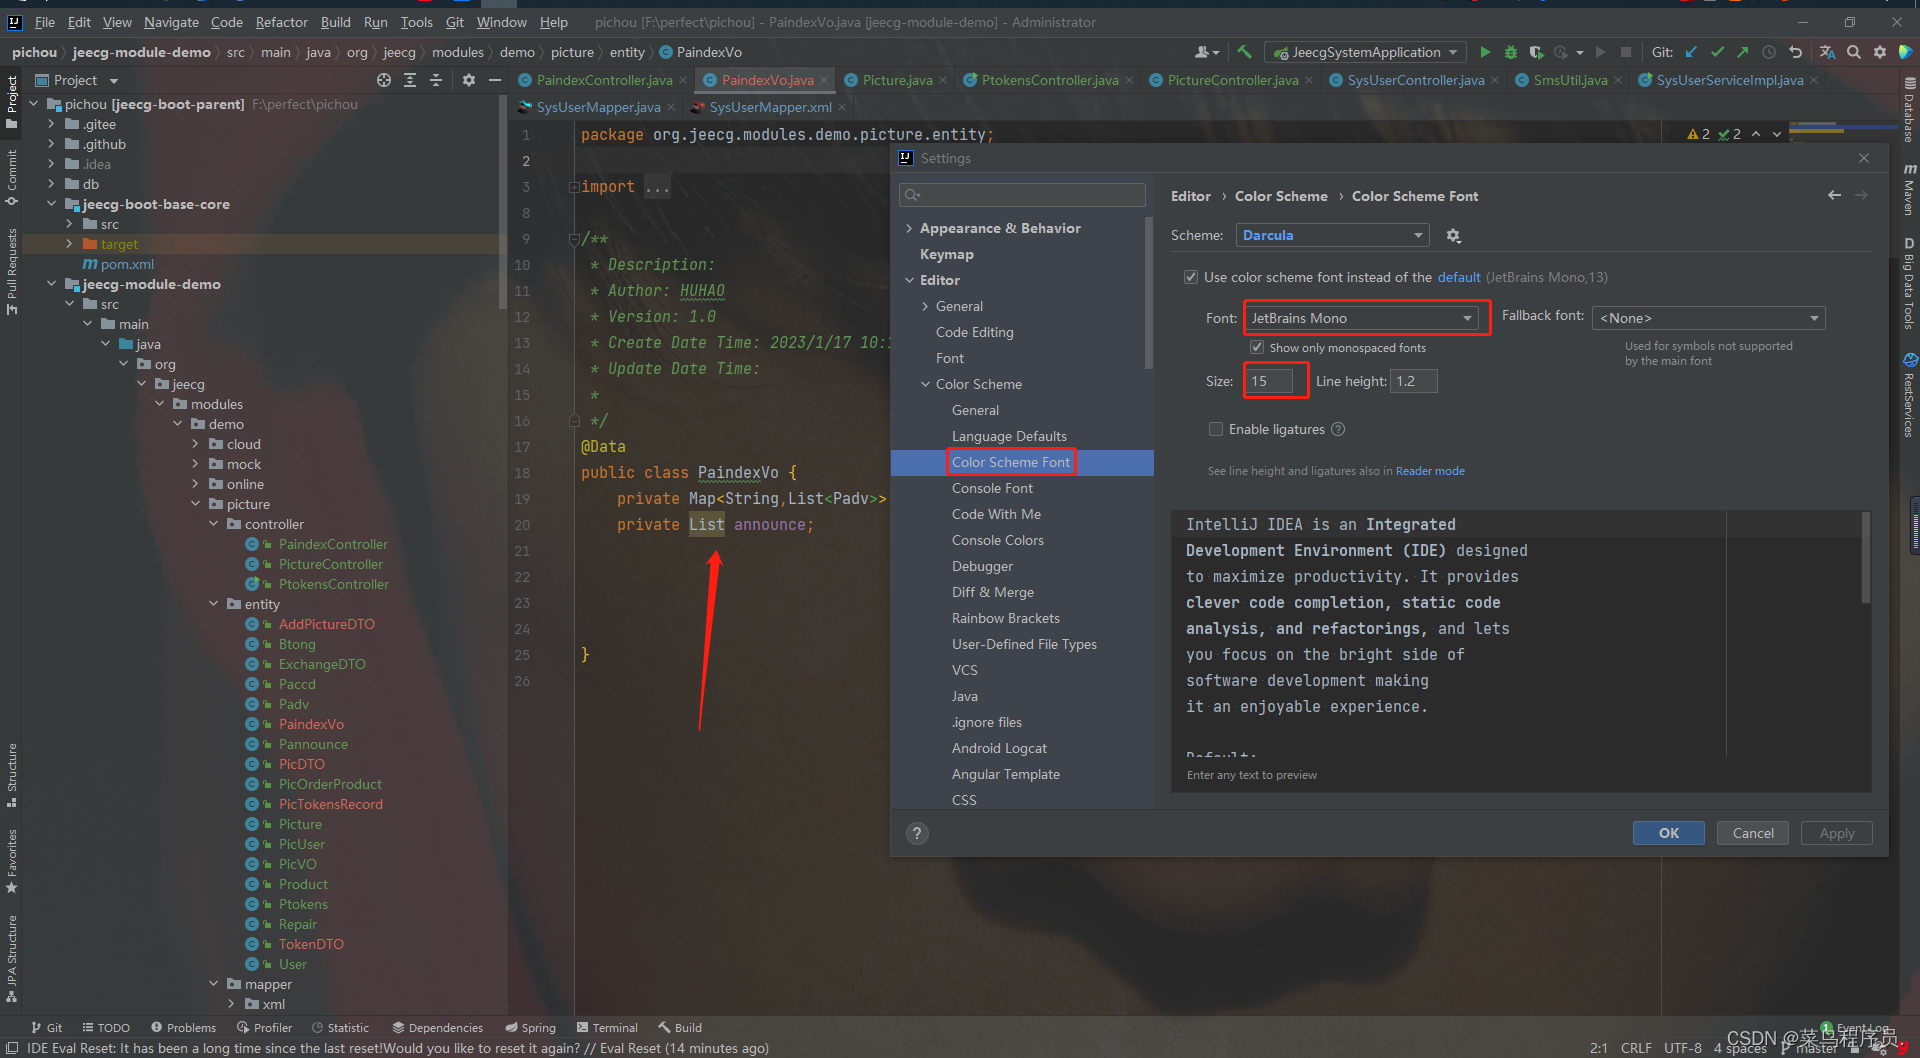This screenshot has width=1920, height=1058.
Task: Run with coverage shield icon
Action: pos(1536,52)
